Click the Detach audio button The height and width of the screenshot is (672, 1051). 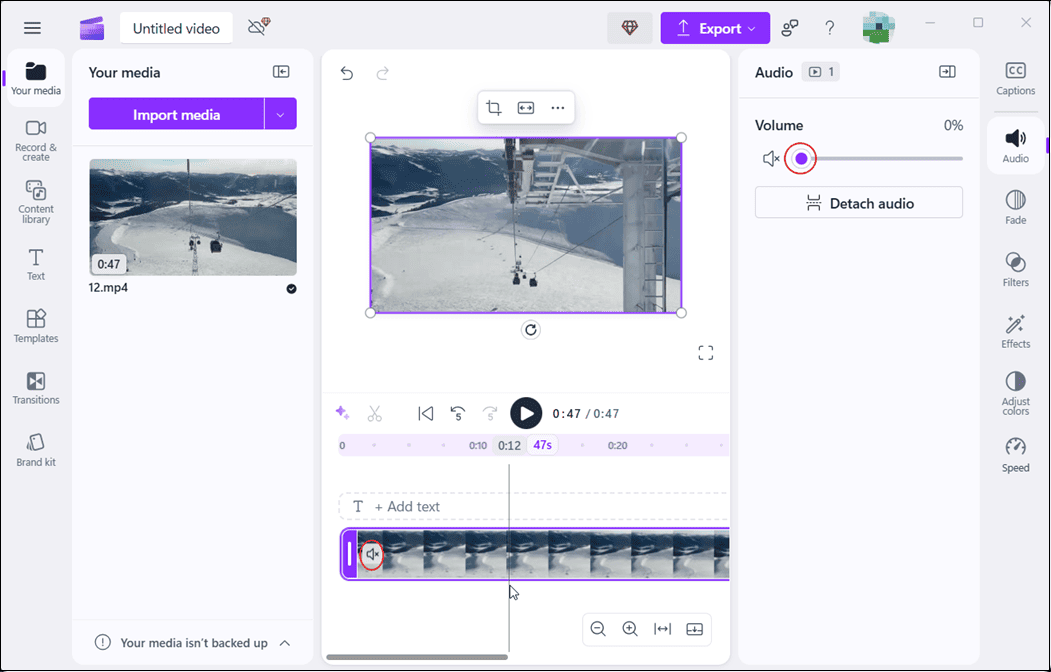click(x=858, y=202)
